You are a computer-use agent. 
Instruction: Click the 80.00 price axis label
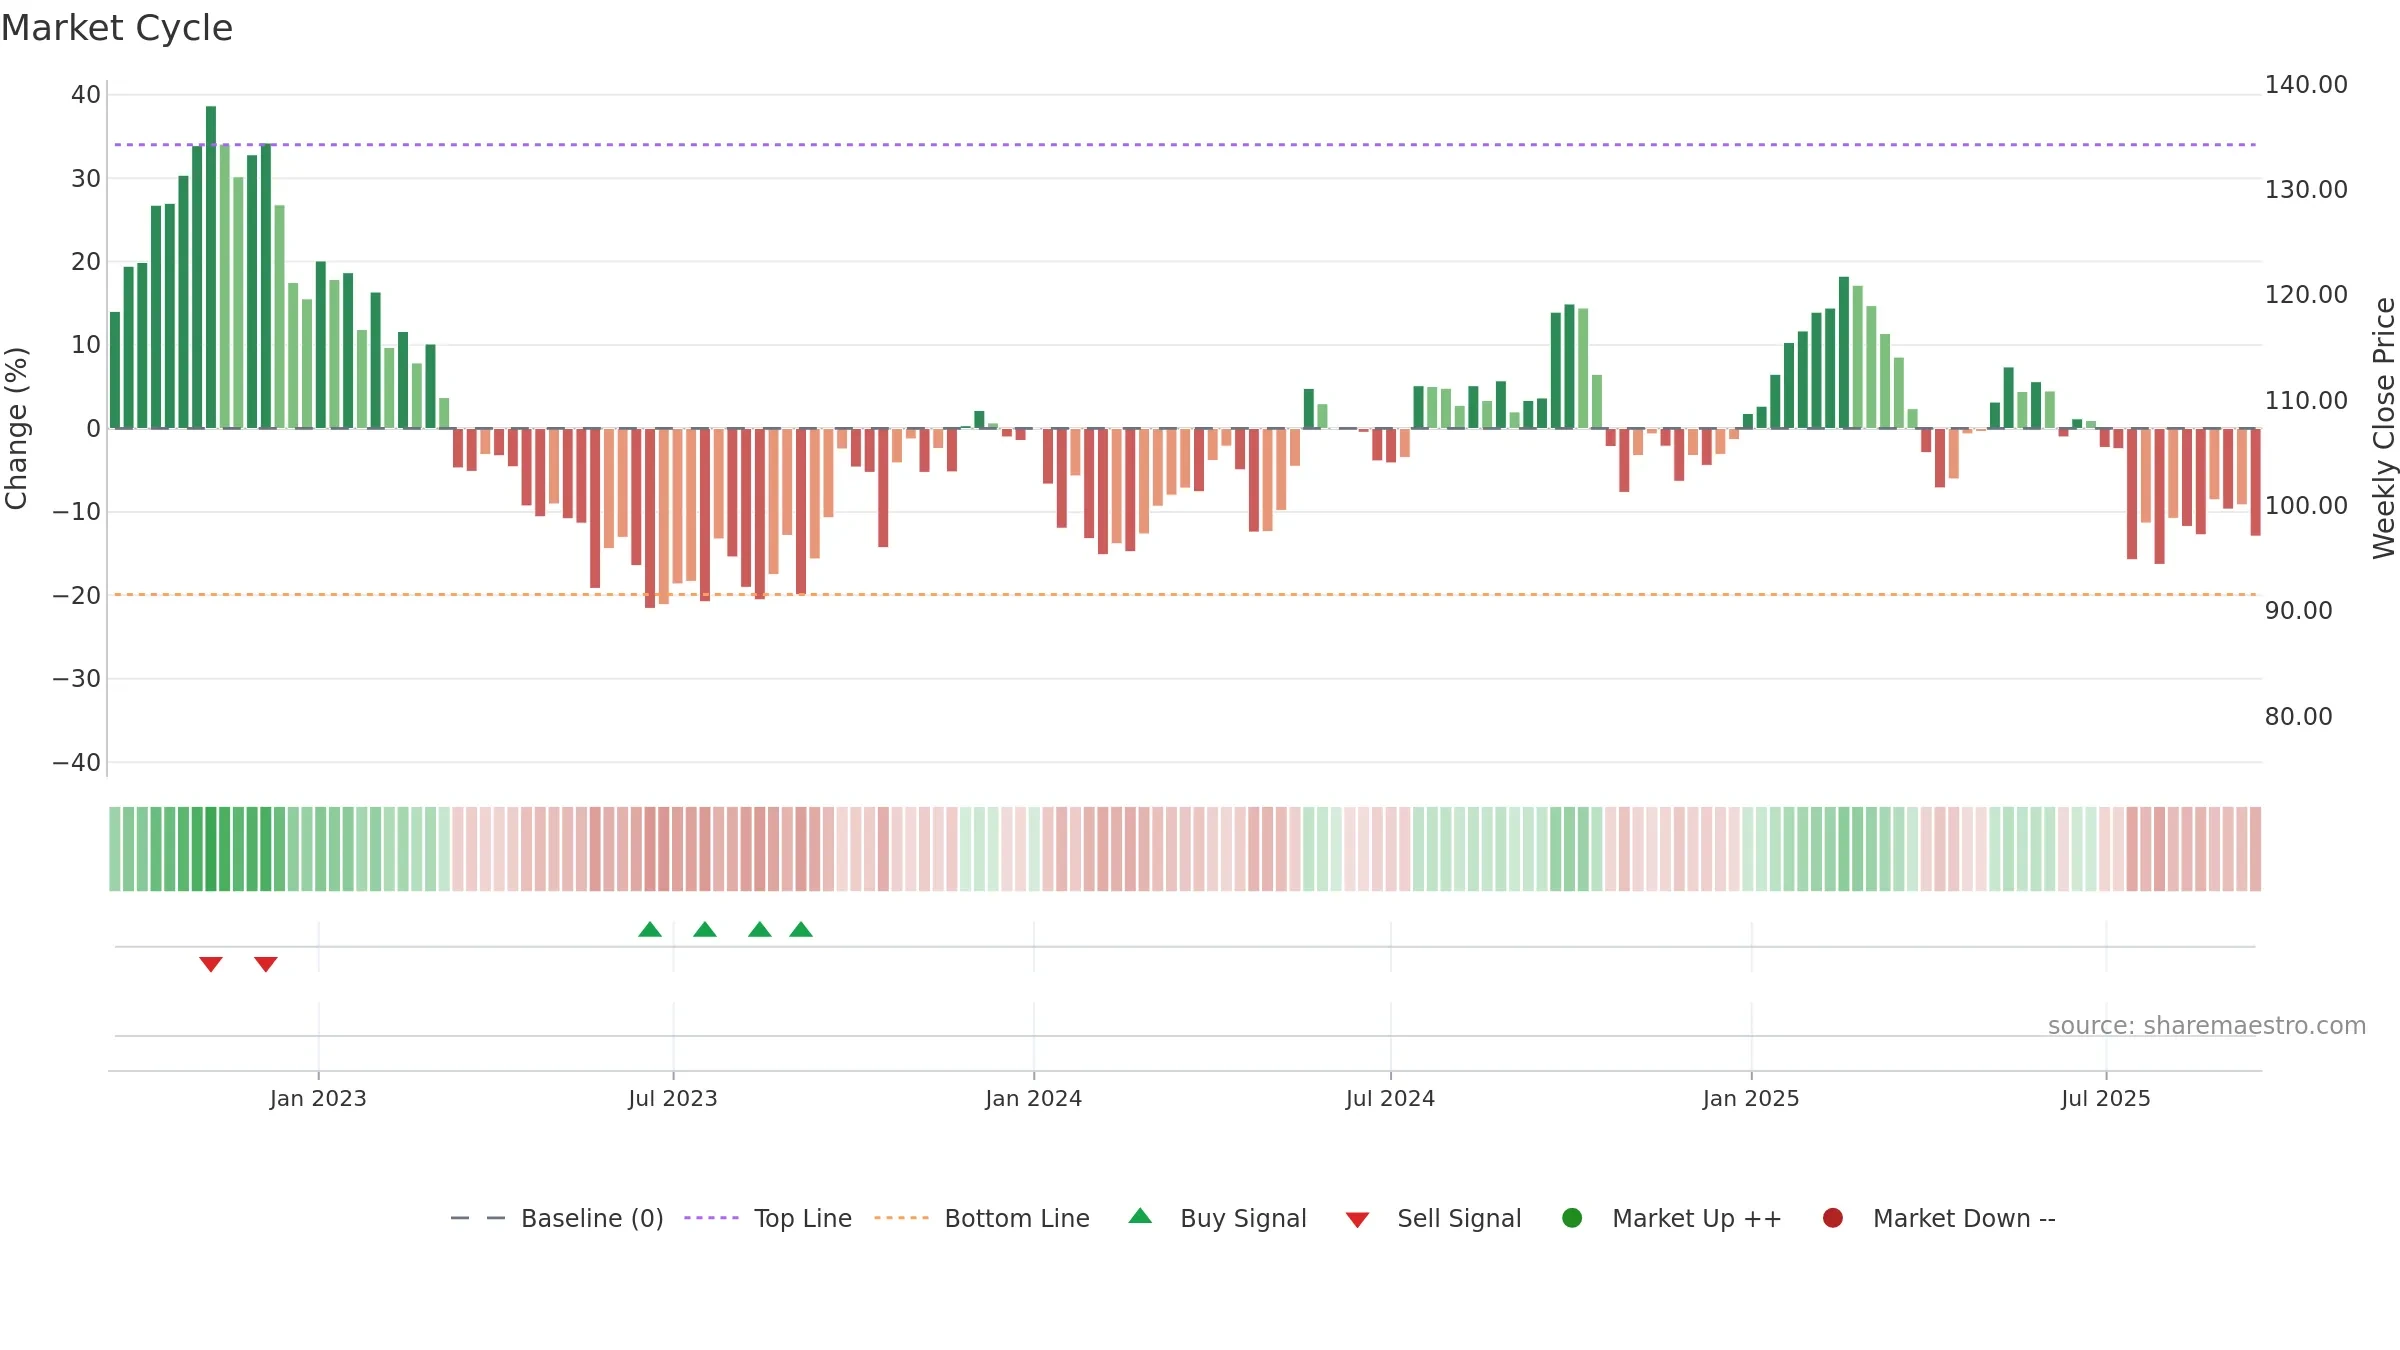2298,717
